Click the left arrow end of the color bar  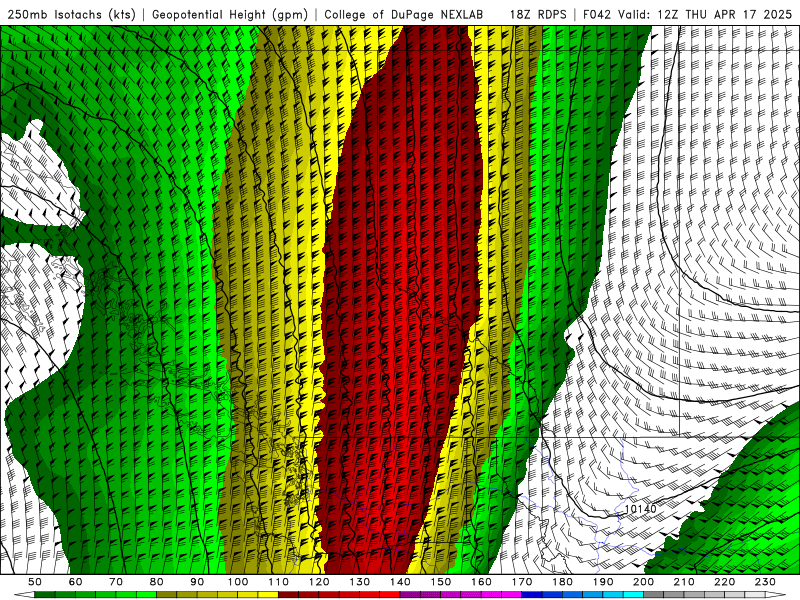click(24, 595)
